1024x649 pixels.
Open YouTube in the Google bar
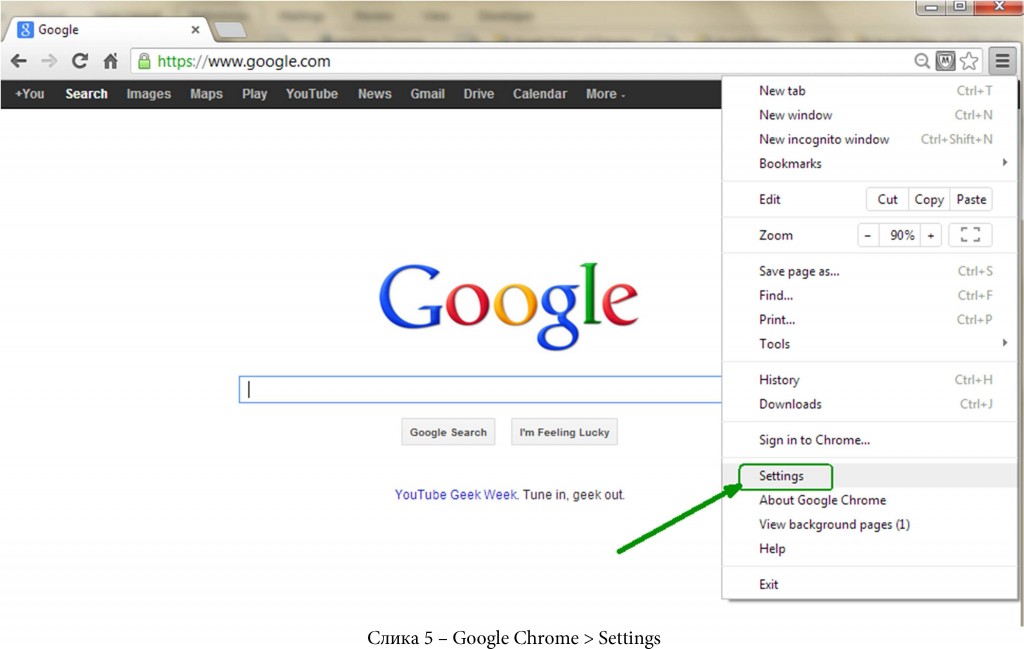[312, 94]
